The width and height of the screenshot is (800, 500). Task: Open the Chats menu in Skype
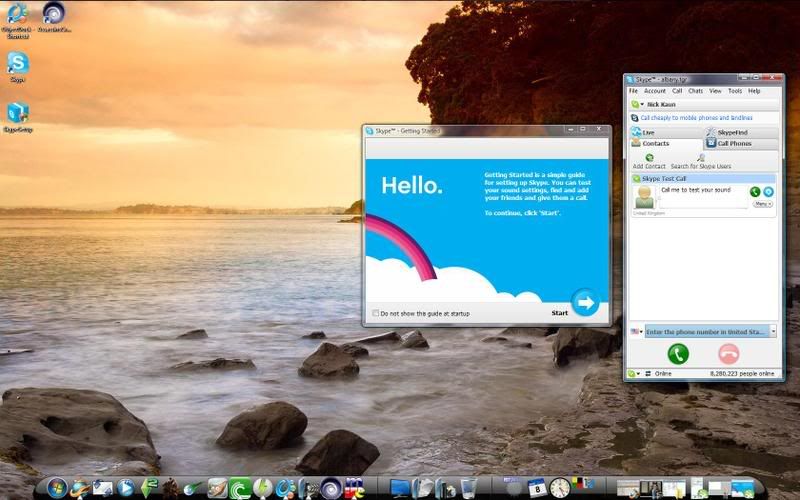point(695,91)
